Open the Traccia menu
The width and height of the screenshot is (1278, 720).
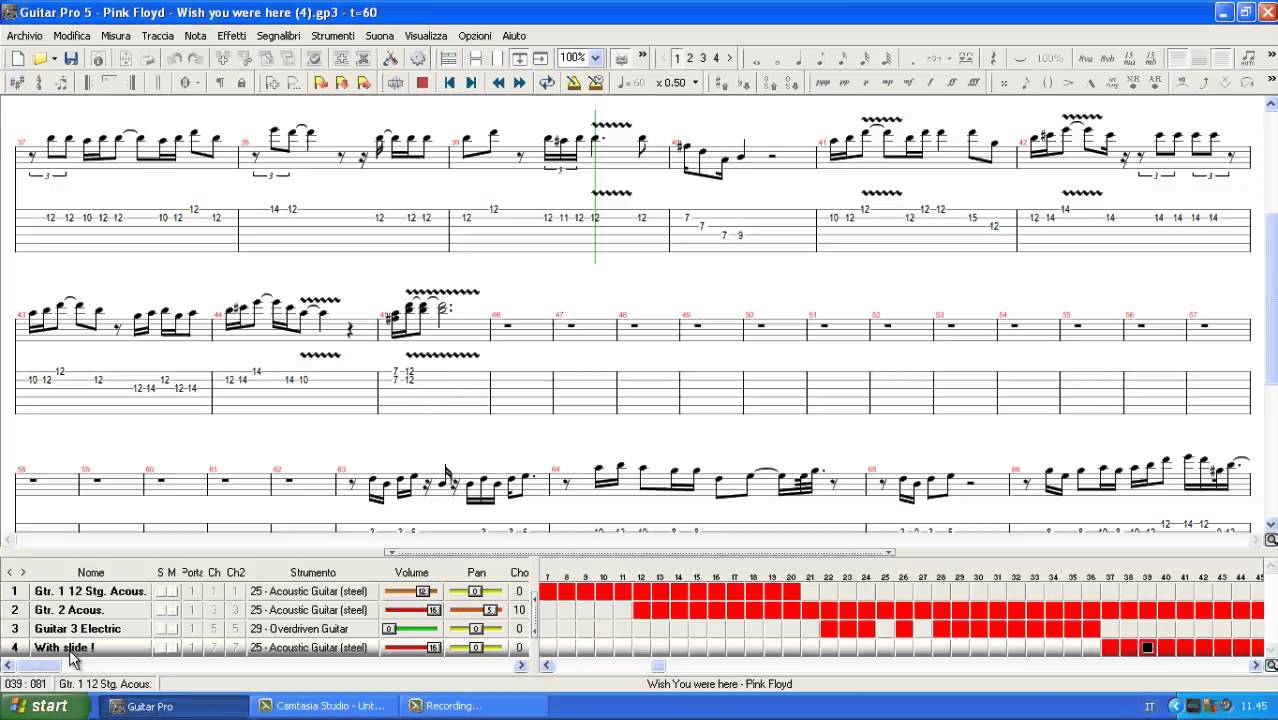click(x=157, y=35)
